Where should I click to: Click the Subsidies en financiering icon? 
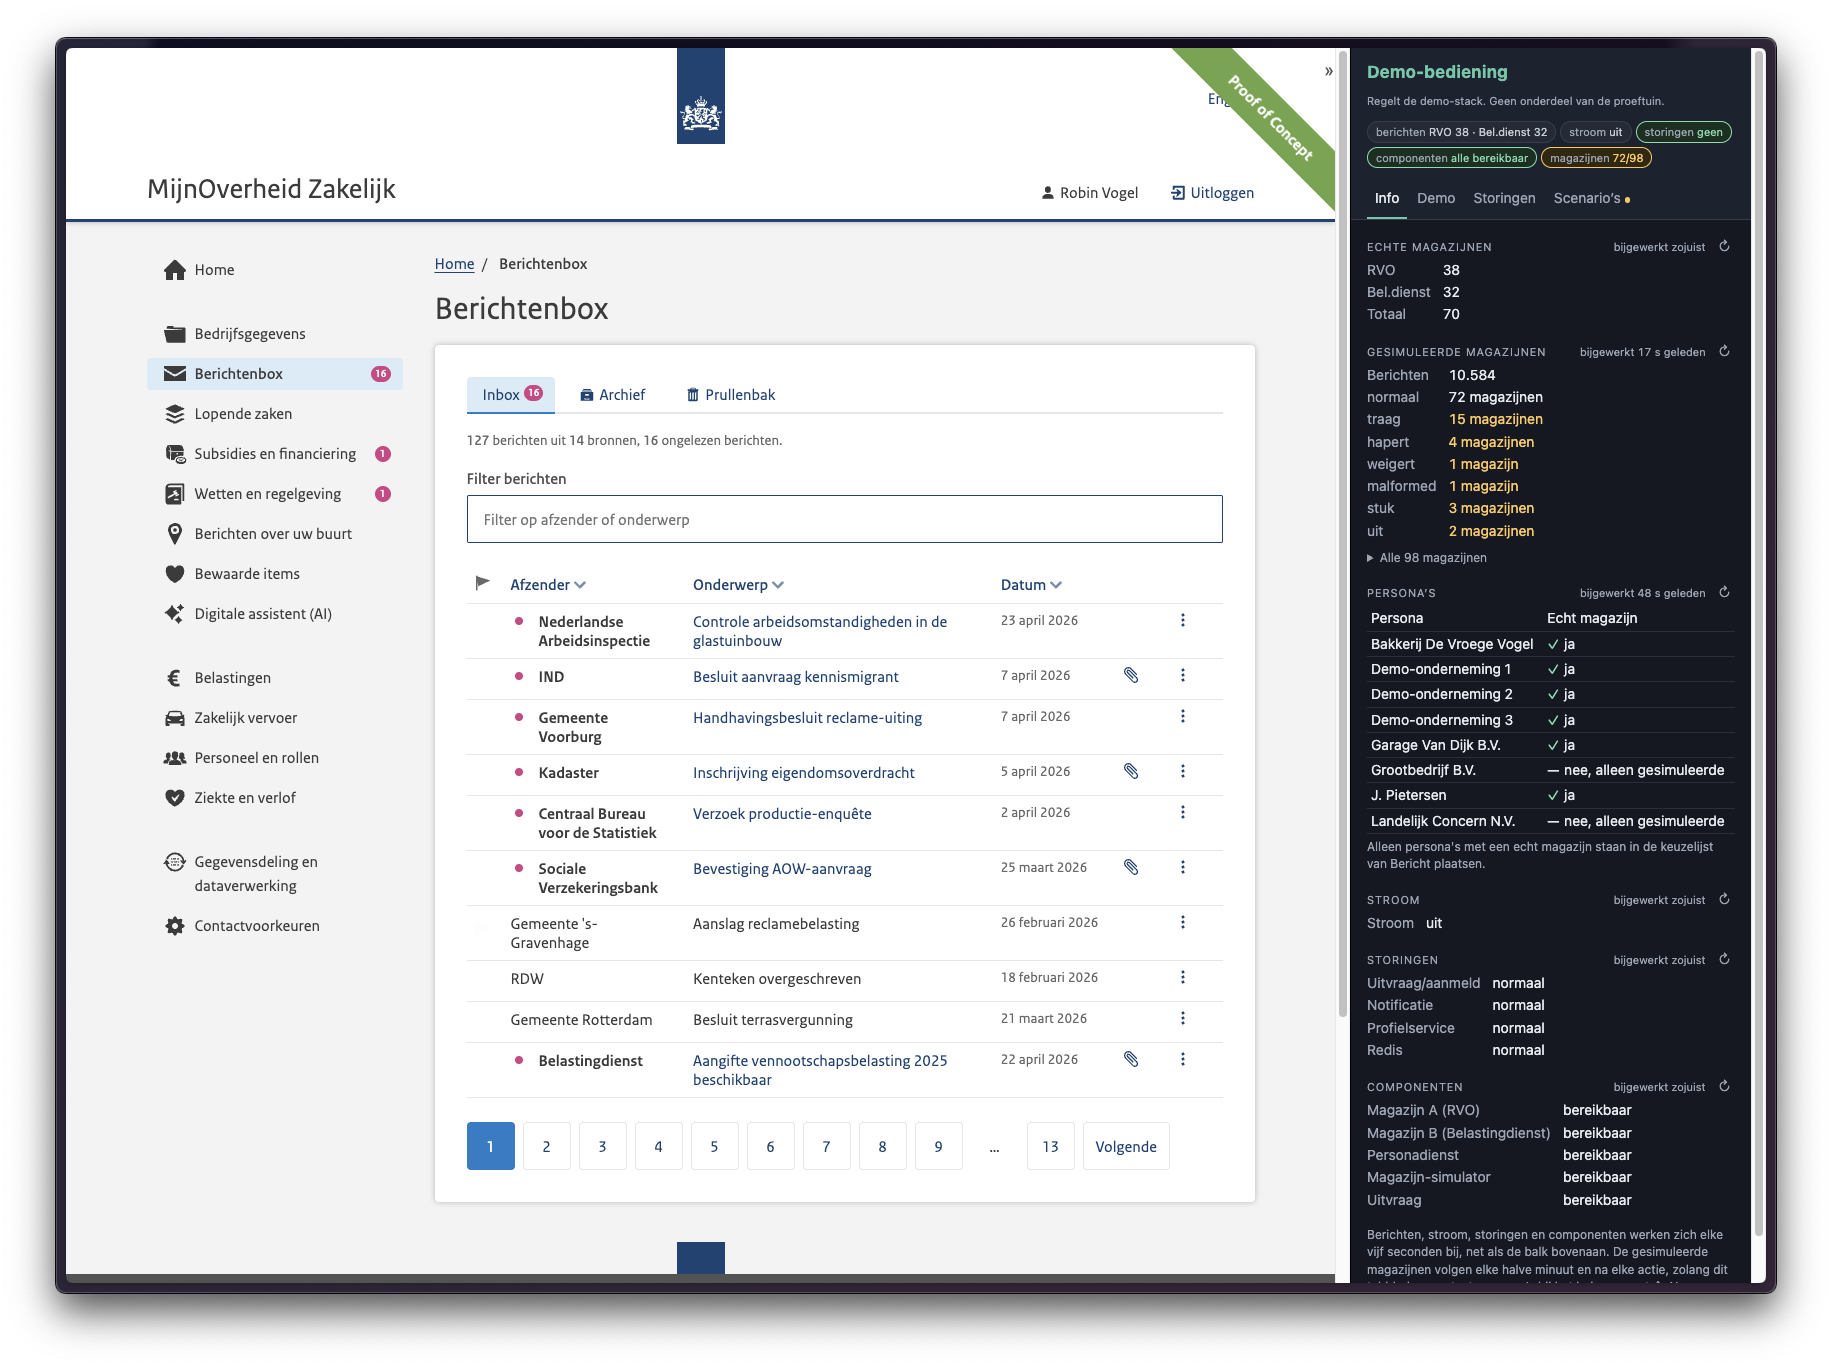click(x=175, y=454)
